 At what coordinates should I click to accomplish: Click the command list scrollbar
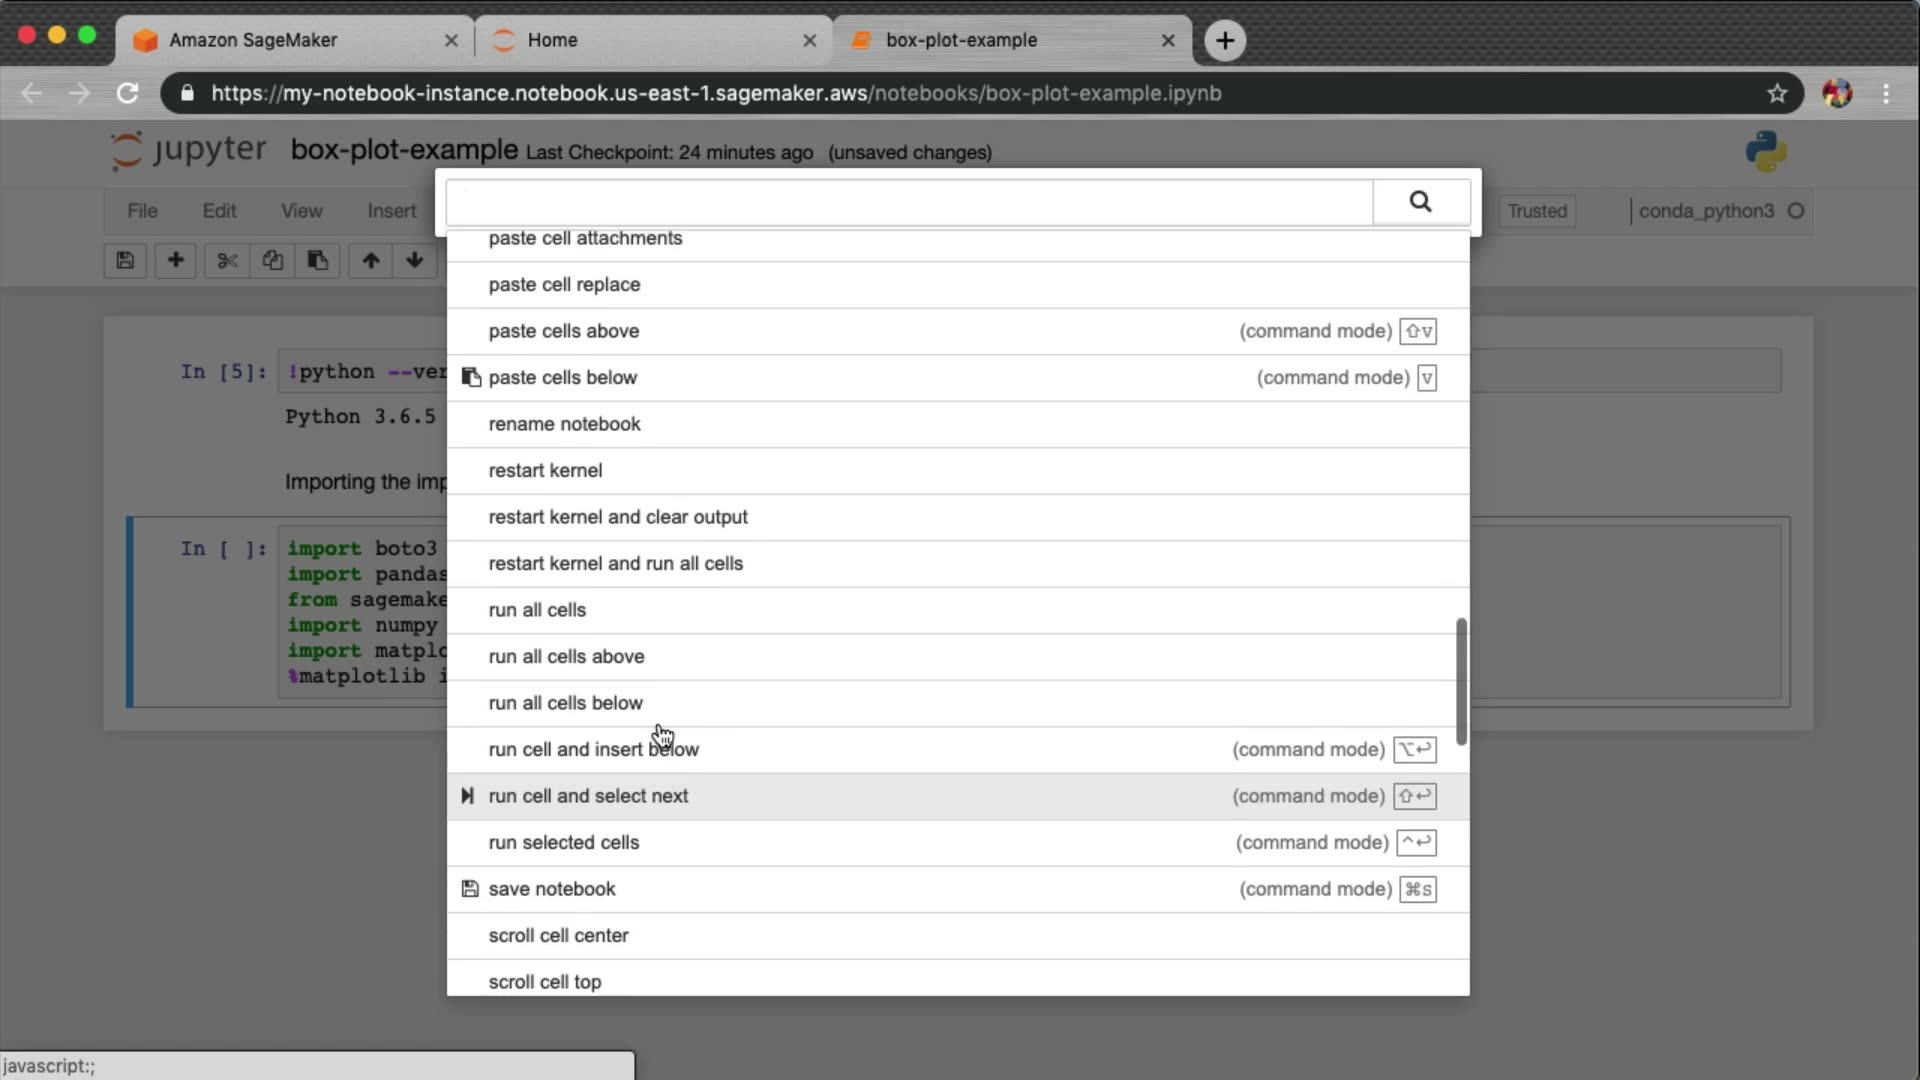[x=1461, y=680]
